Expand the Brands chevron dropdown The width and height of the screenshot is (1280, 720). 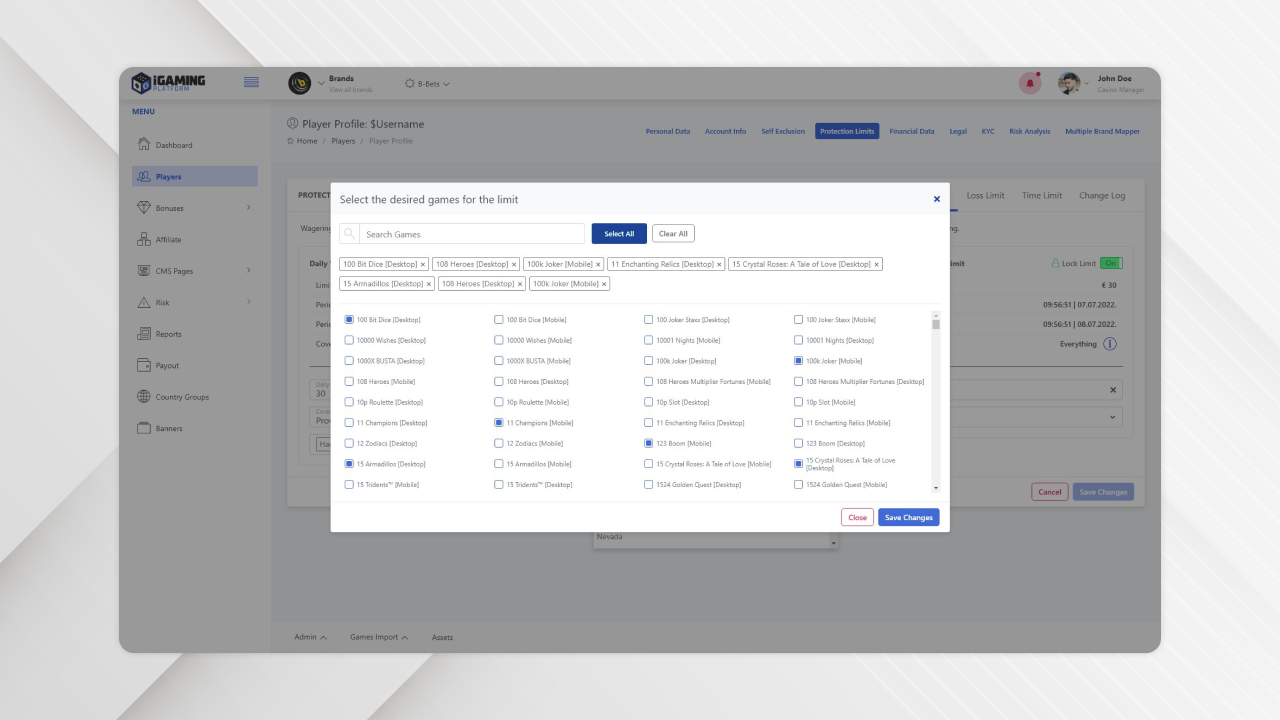(x=321, y=83)
